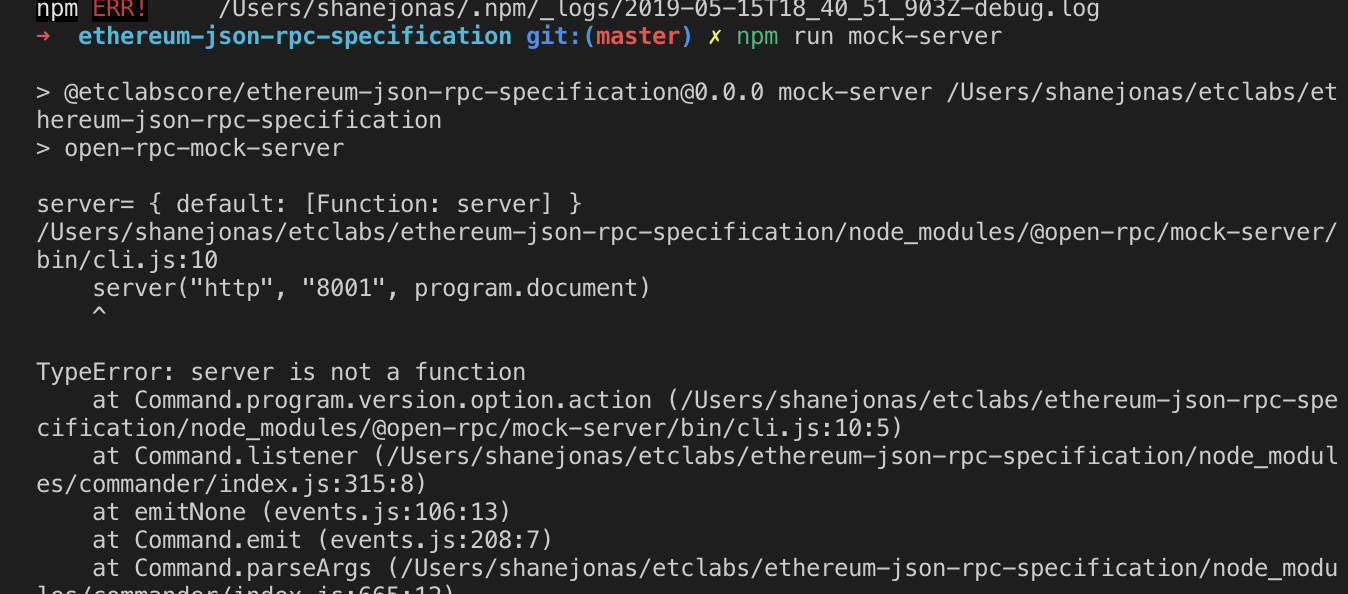The image size is (1348, 594).
Task: Select the @etclabscore package version line
Action: [x=400, y=92]
